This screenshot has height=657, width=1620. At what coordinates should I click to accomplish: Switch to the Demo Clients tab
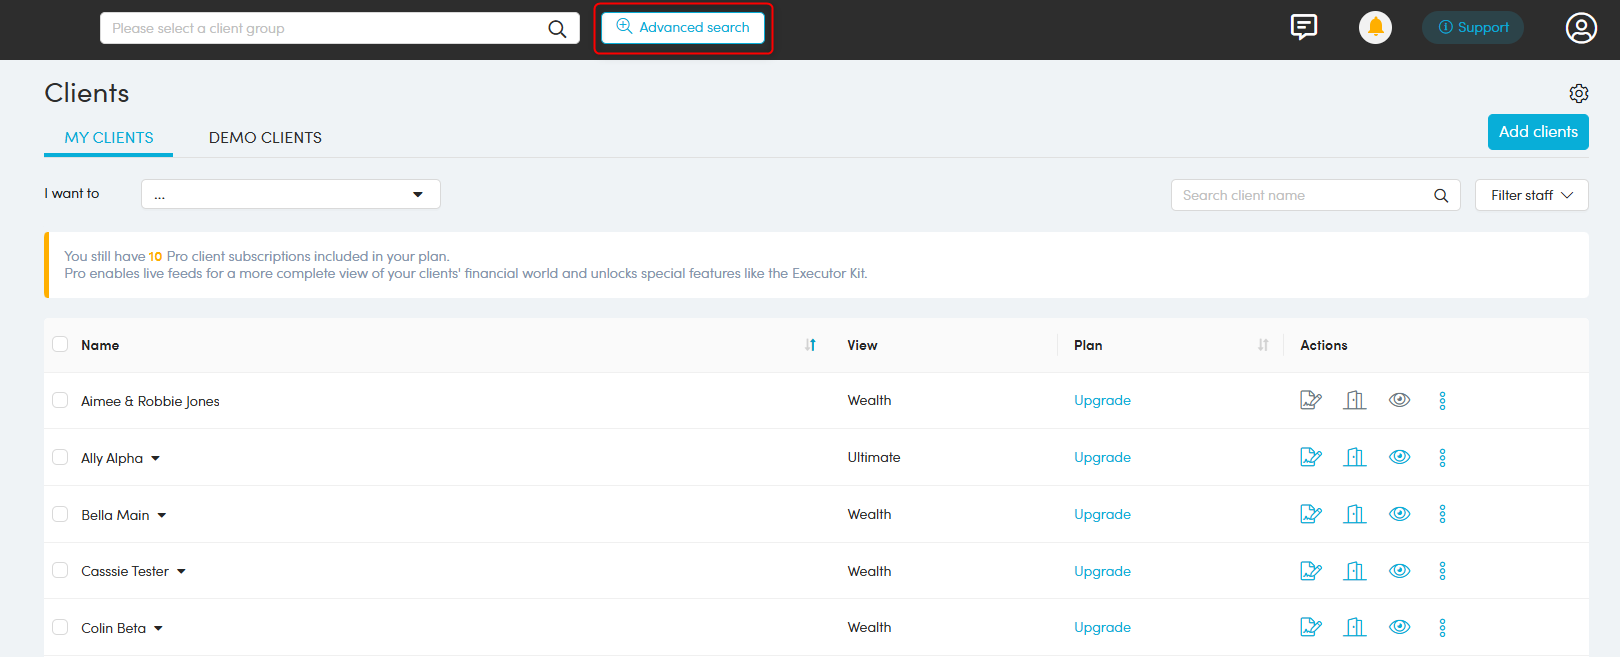click(265, 138)
